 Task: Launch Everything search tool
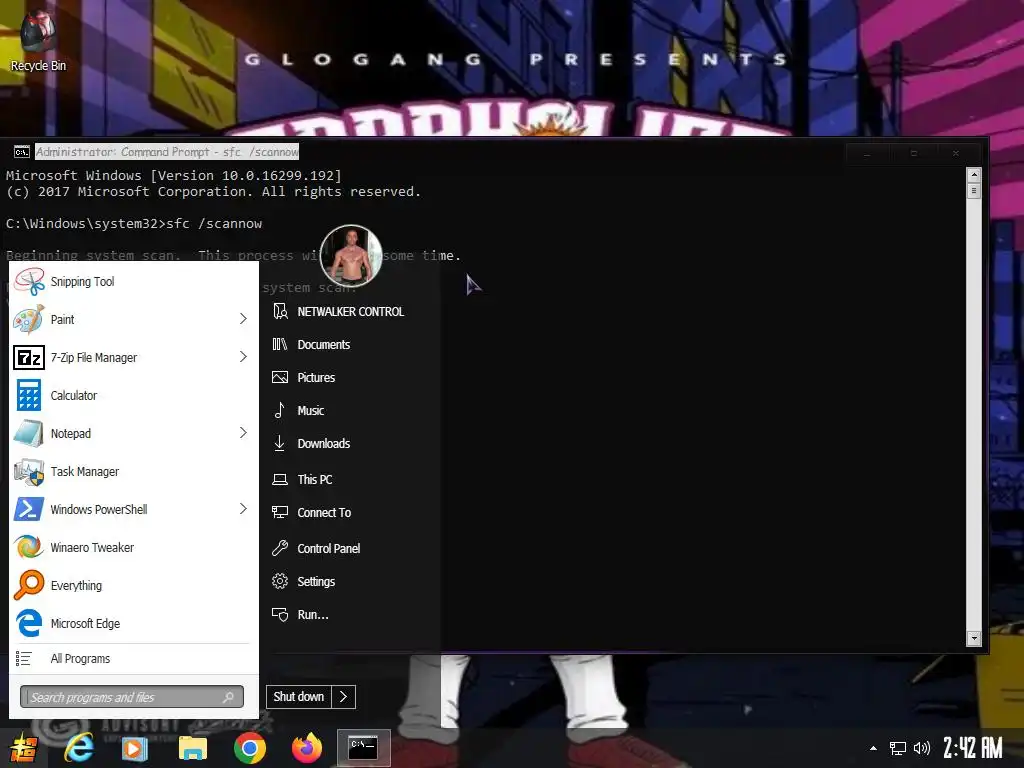(x=134, y=584)
